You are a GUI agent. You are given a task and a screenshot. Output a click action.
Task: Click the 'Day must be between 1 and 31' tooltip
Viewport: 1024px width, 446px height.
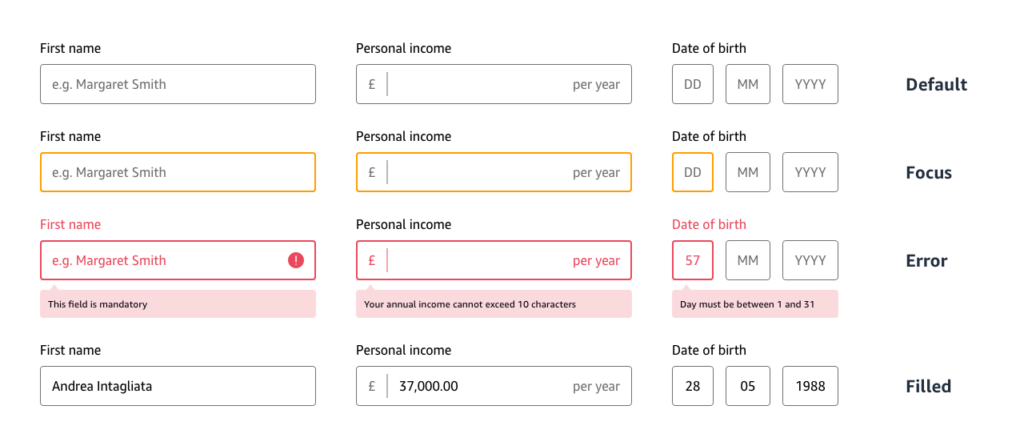tap(755, 304)
